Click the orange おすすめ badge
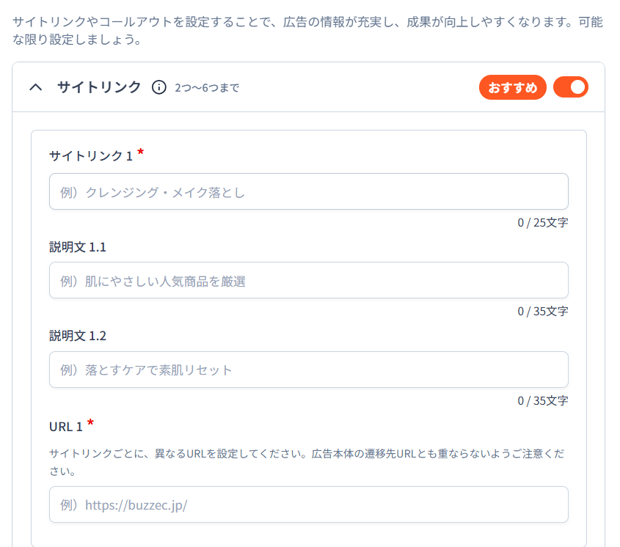The image size is (620, 547). point(512,87)
